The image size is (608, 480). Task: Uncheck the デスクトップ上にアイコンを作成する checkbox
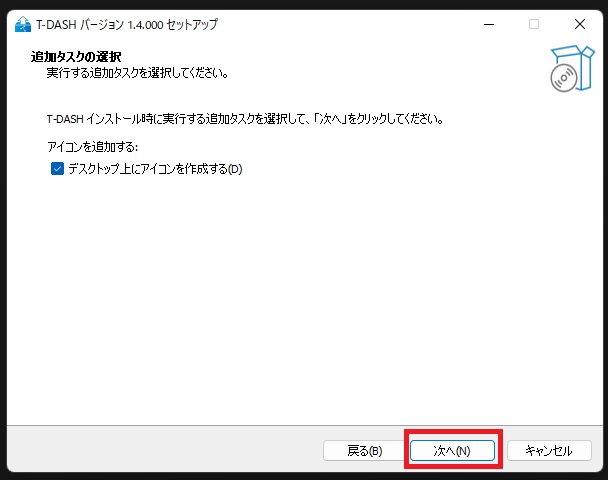[x=57, y=169]
